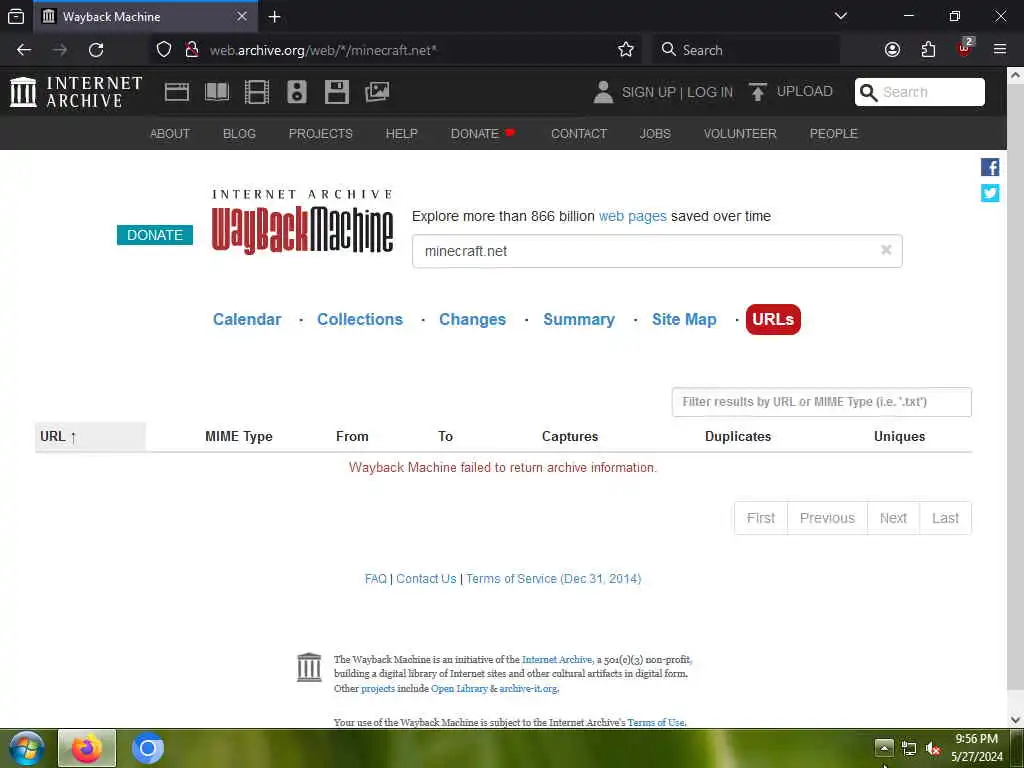Reload the page with the refresh icon
This screenshot has height=768, width=1024.
tap(96, 50)
